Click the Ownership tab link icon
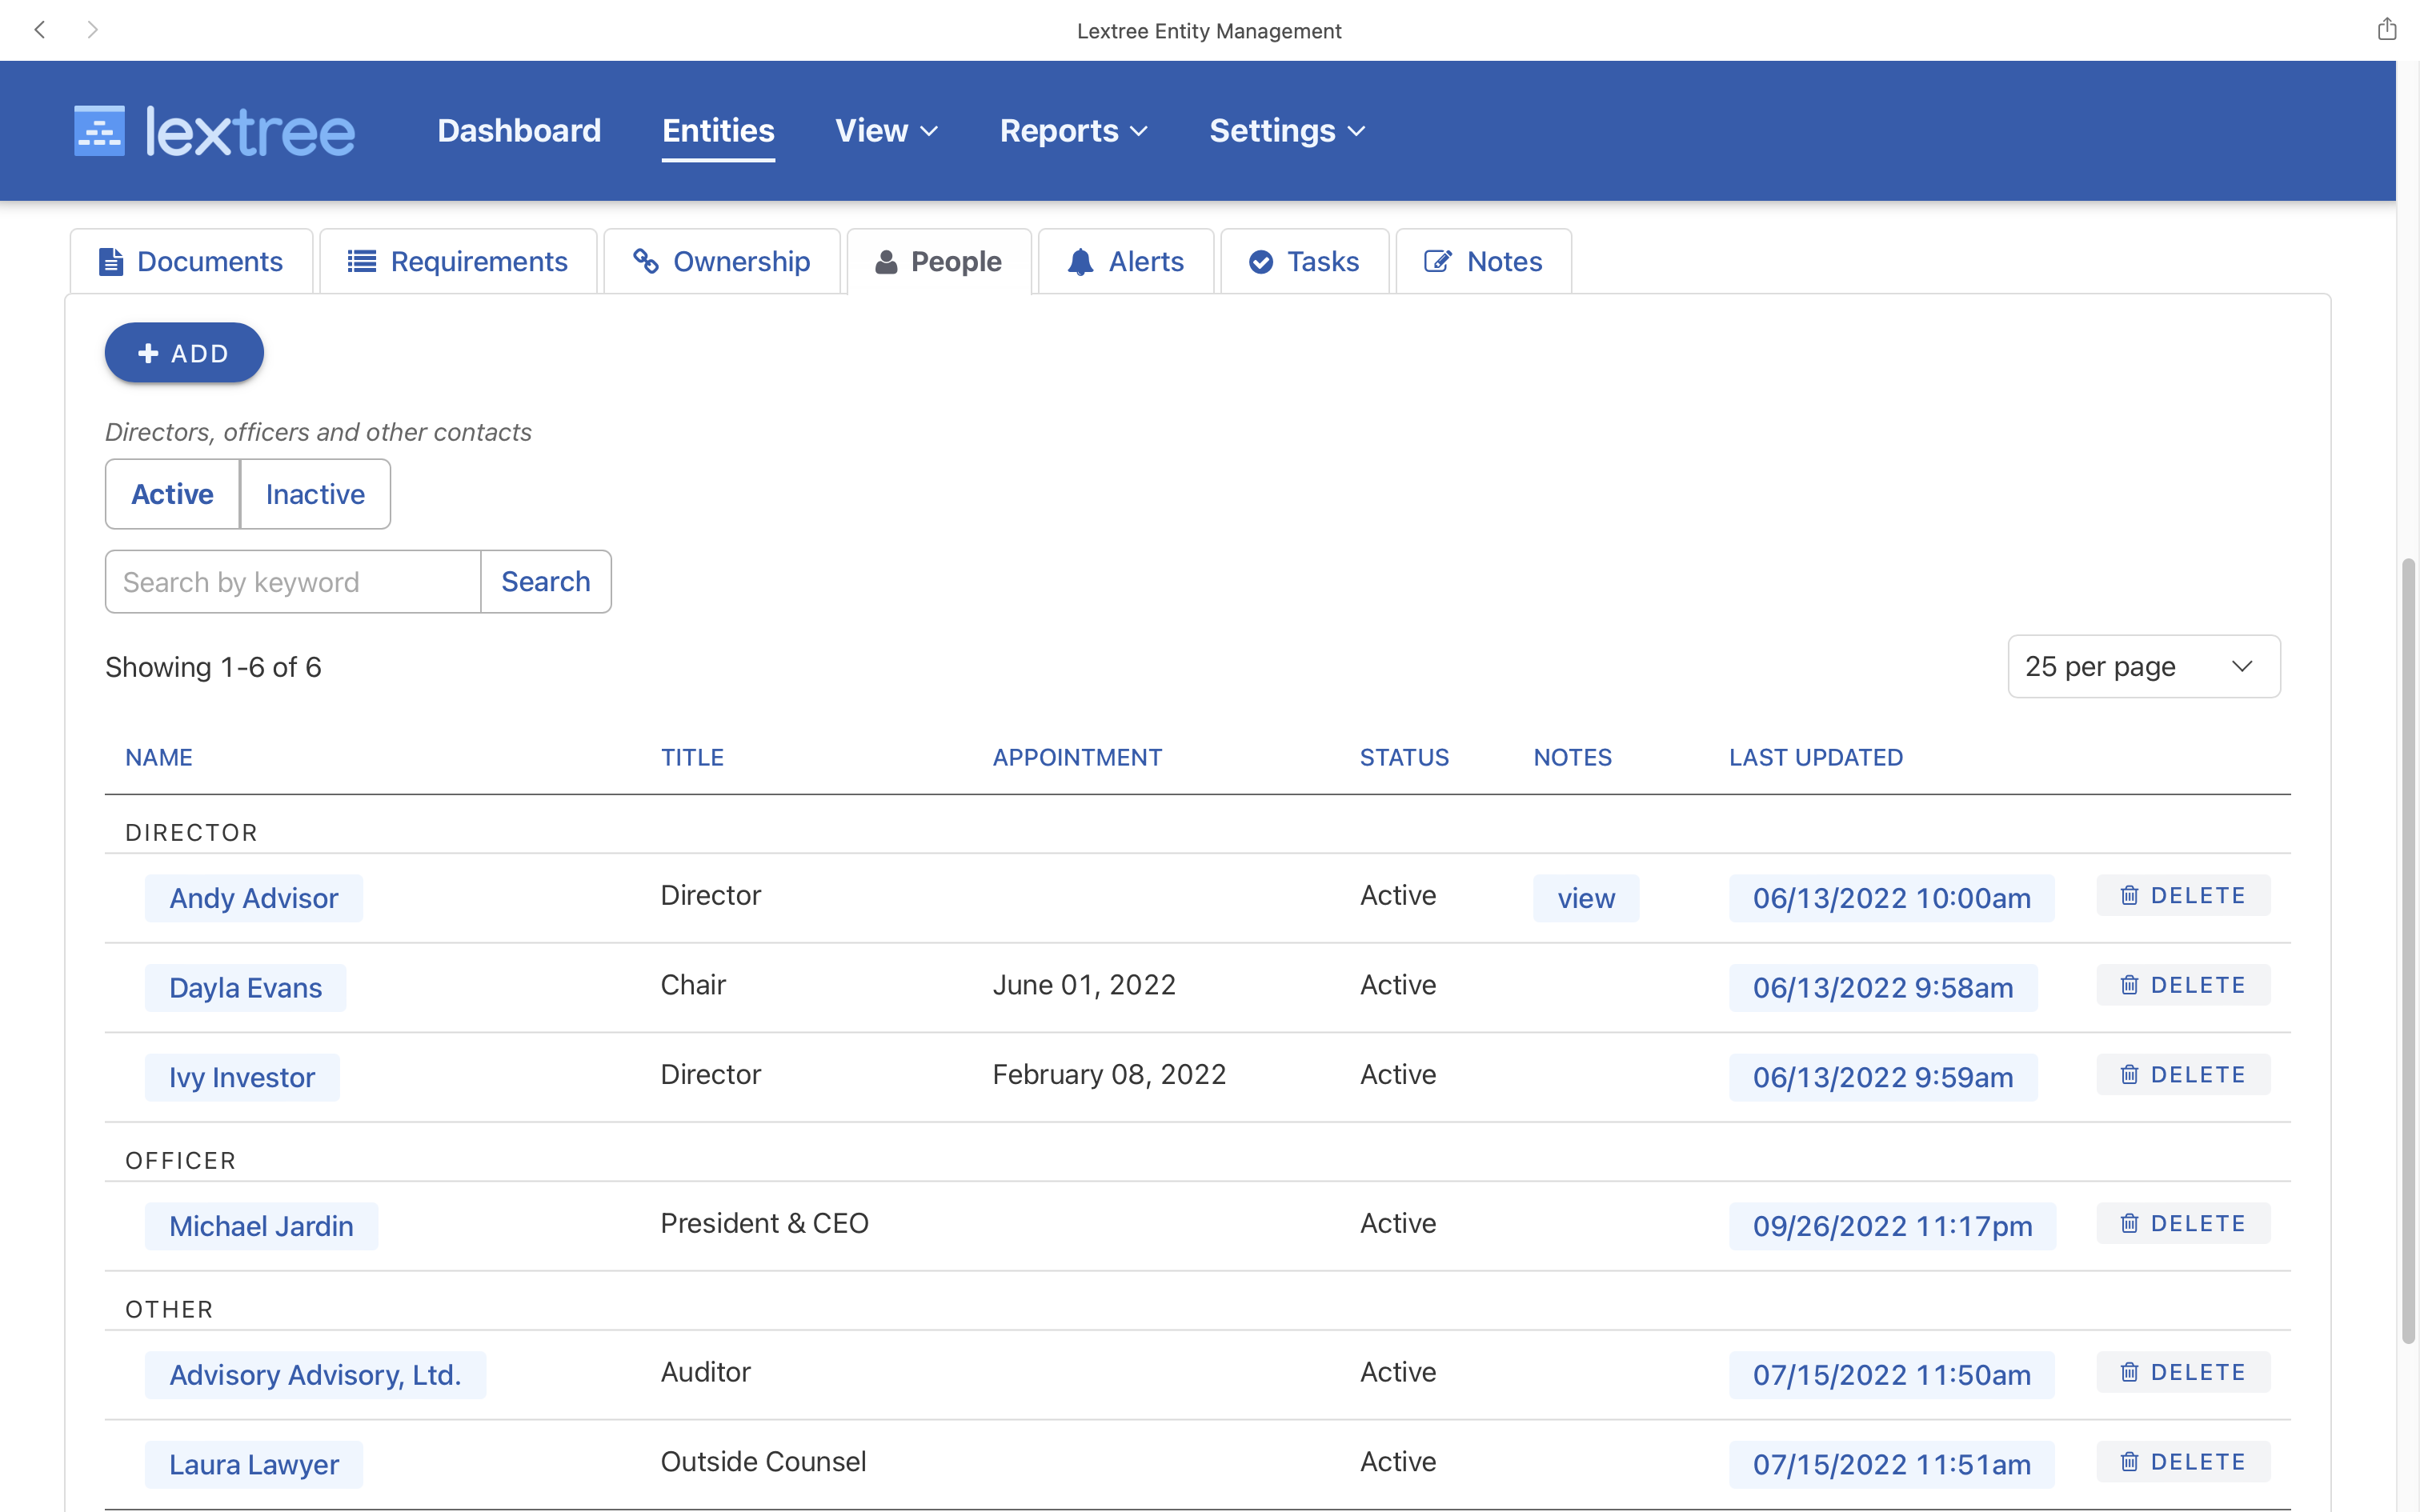 (x=646, y=261)
